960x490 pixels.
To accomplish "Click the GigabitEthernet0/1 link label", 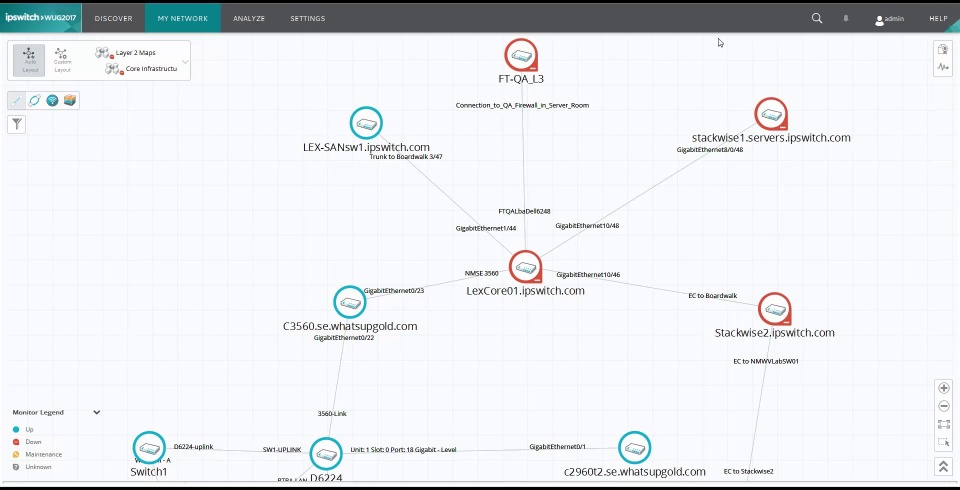I will [557, 447].
